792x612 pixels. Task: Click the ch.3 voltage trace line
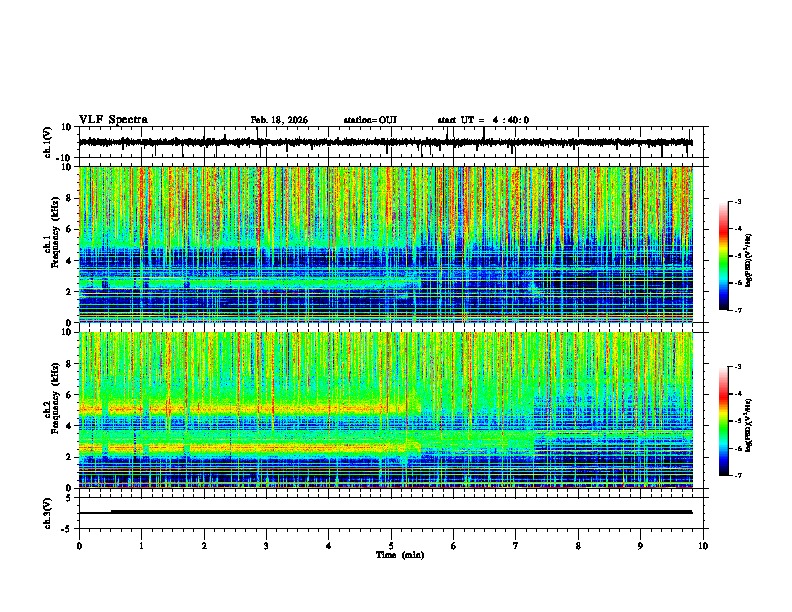point(385,512)
